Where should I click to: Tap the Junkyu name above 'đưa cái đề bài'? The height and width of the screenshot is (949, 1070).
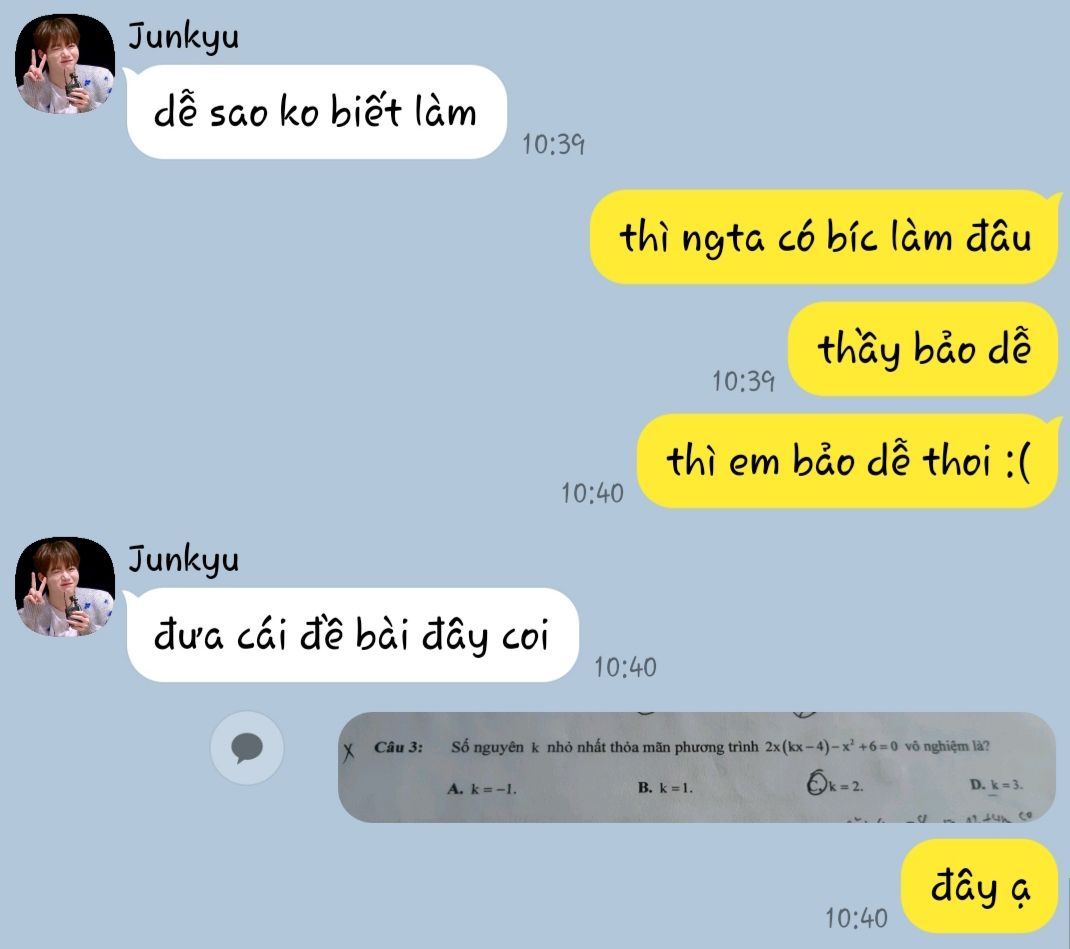184,559
